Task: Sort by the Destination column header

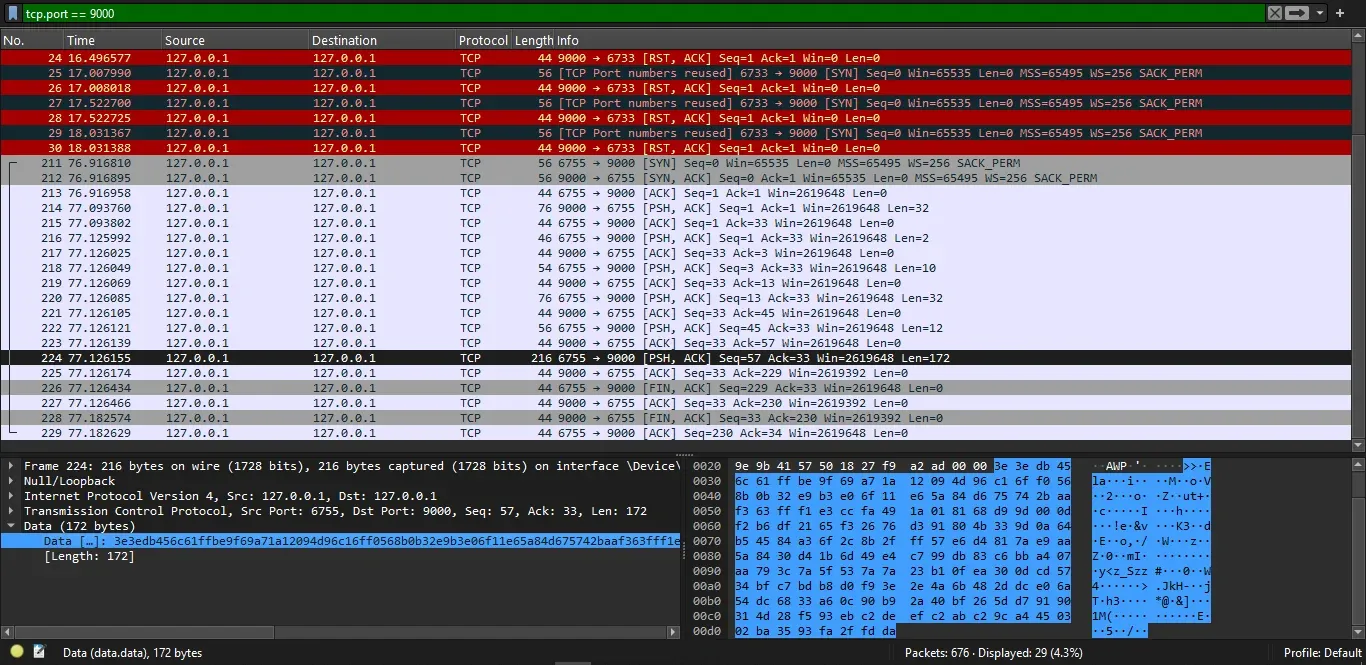Action: click(x=382, y=40)
